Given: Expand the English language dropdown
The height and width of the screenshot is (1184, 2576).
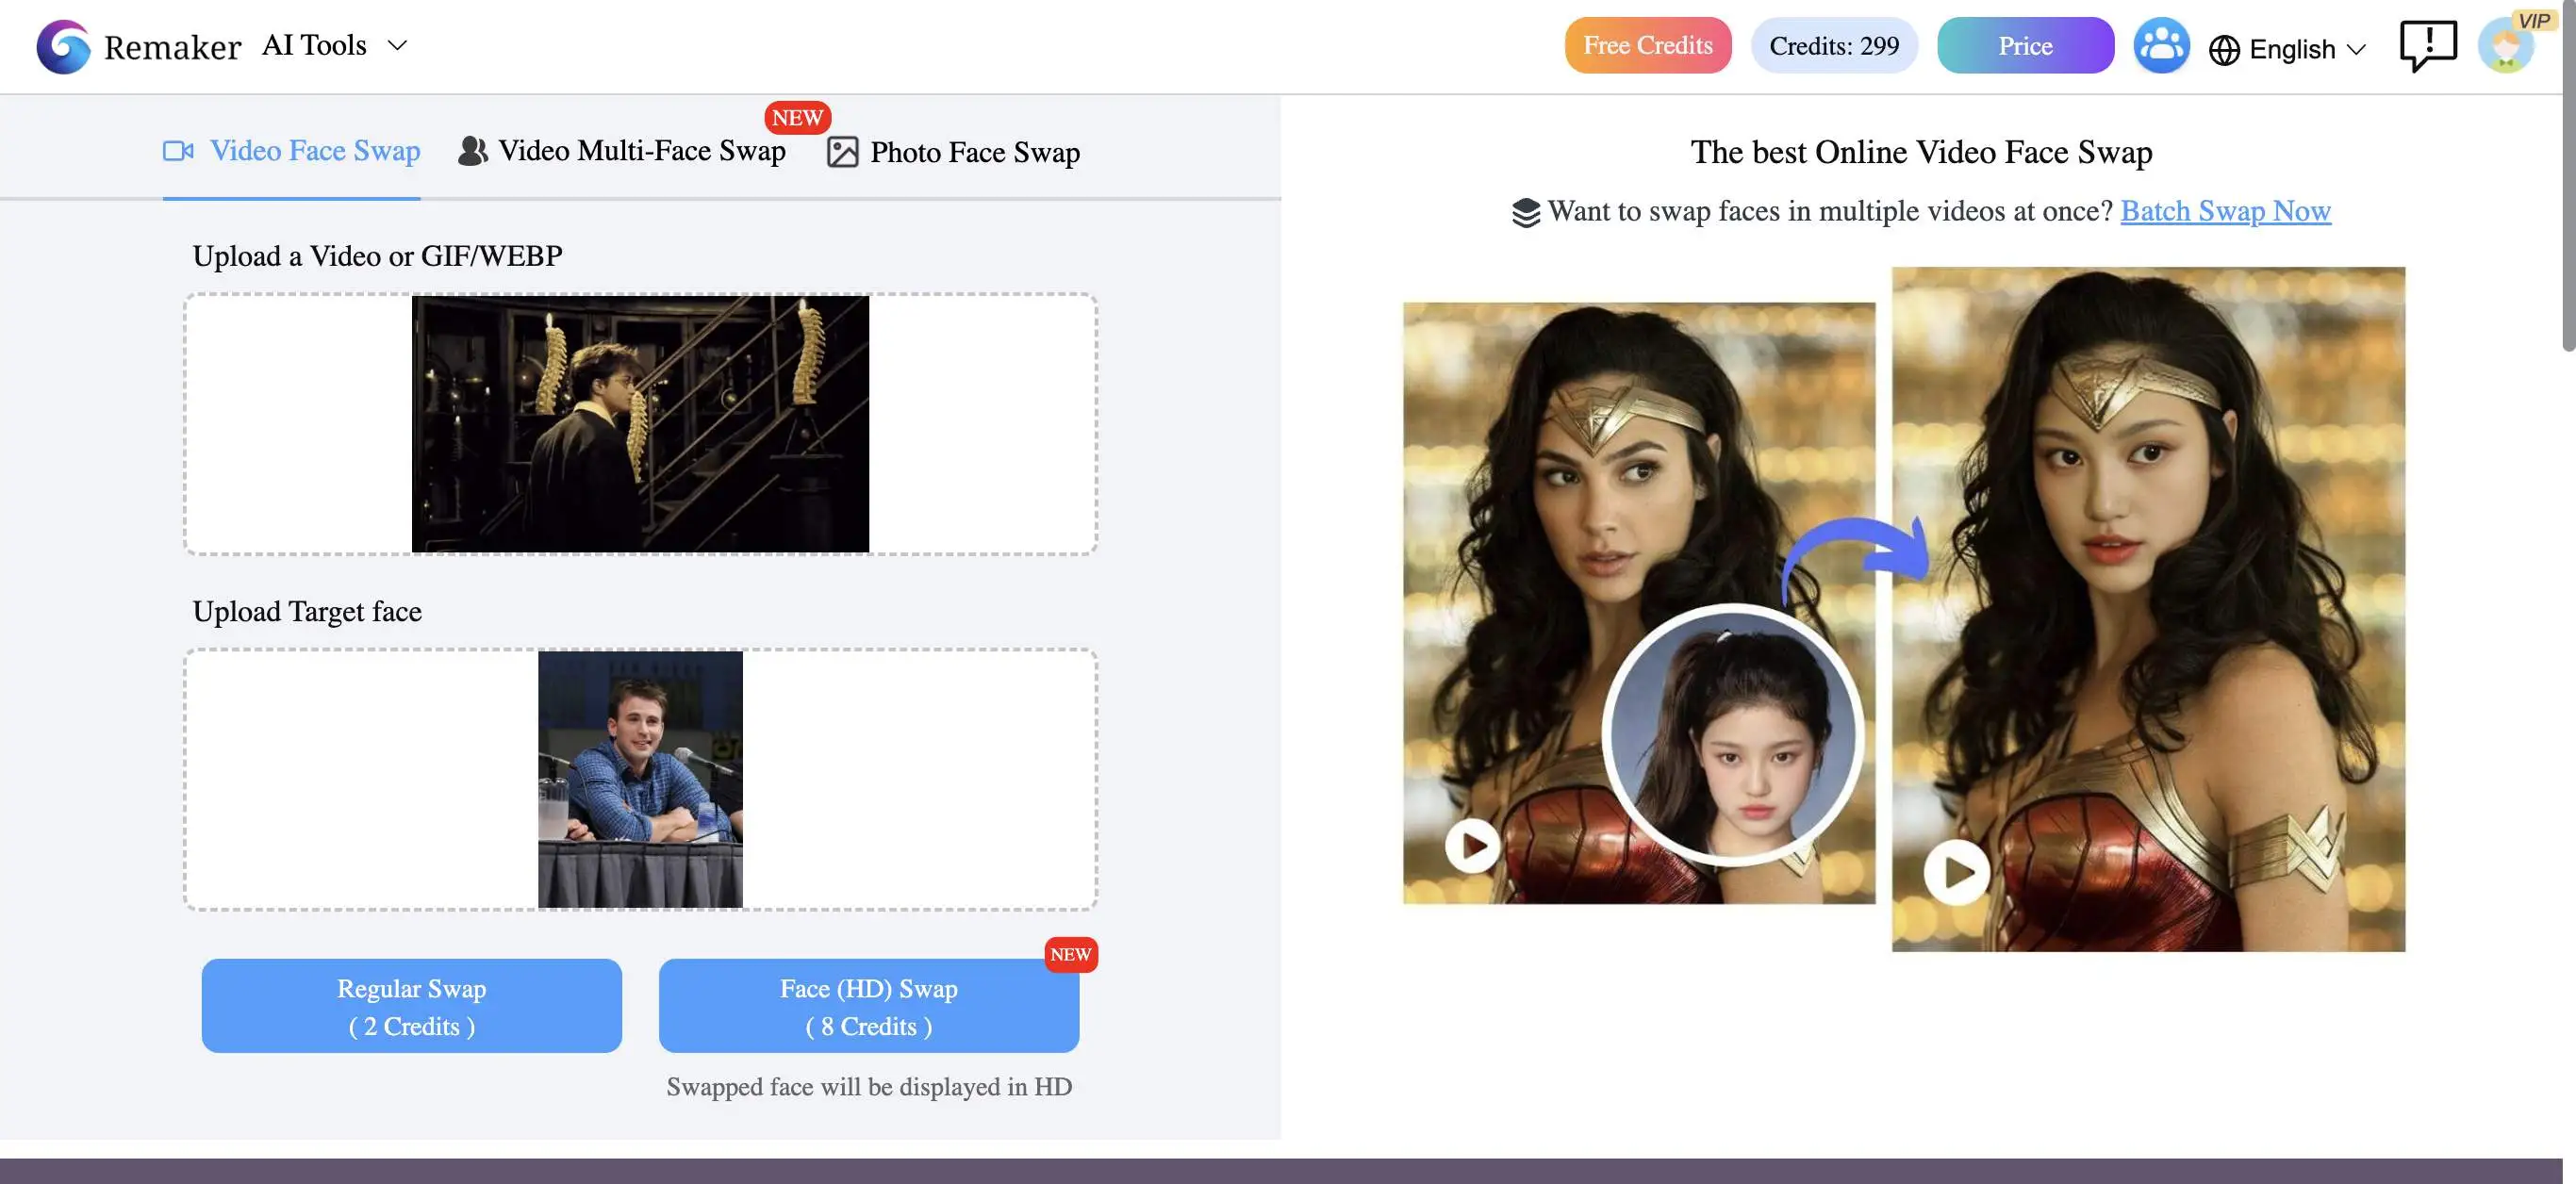Looking at the screenshot, I should pos(2306,49).
